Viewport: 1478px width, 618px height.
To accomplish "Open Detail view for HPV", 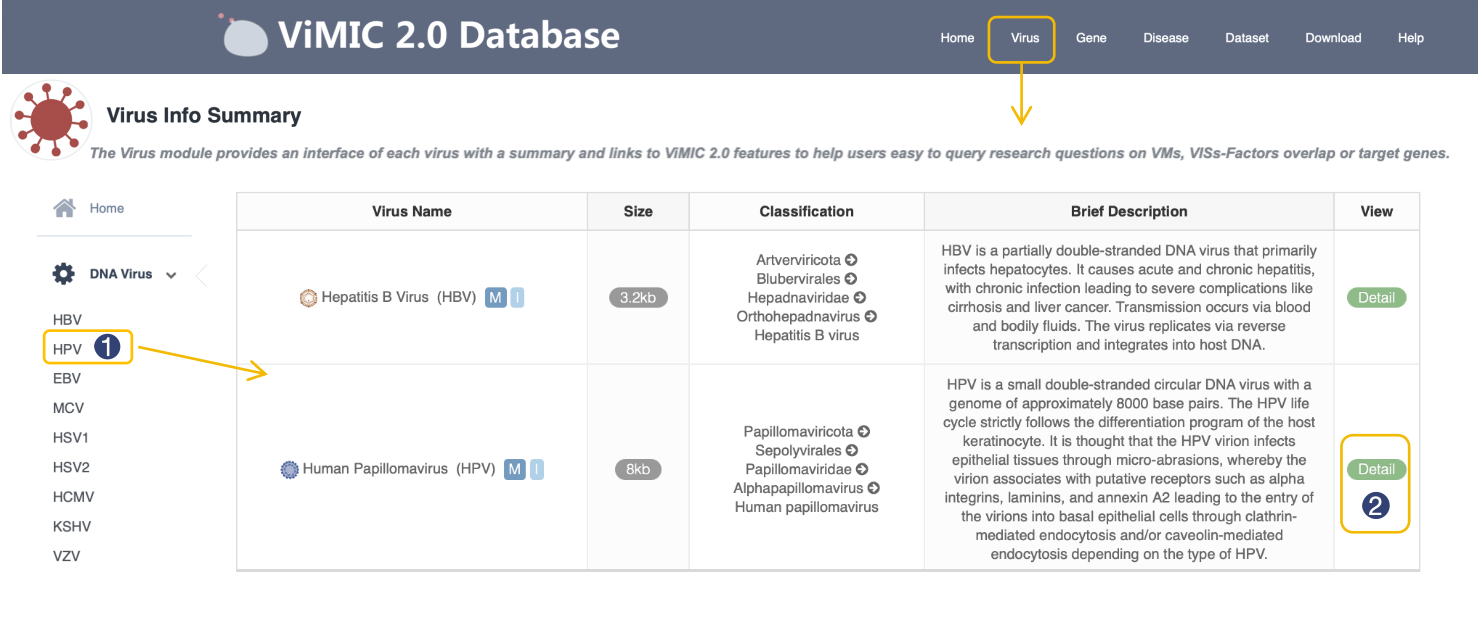I will click(x=1376, y=469).
